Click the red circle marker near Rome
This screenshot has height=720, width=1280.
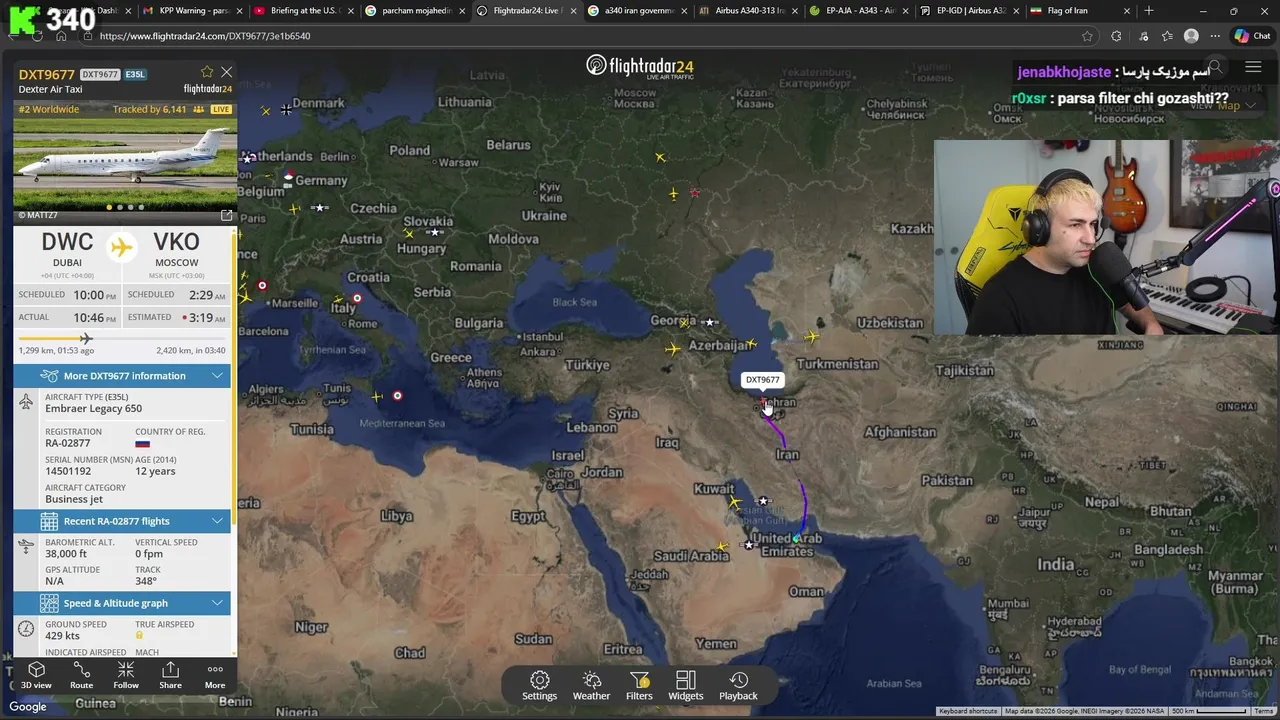357,298
